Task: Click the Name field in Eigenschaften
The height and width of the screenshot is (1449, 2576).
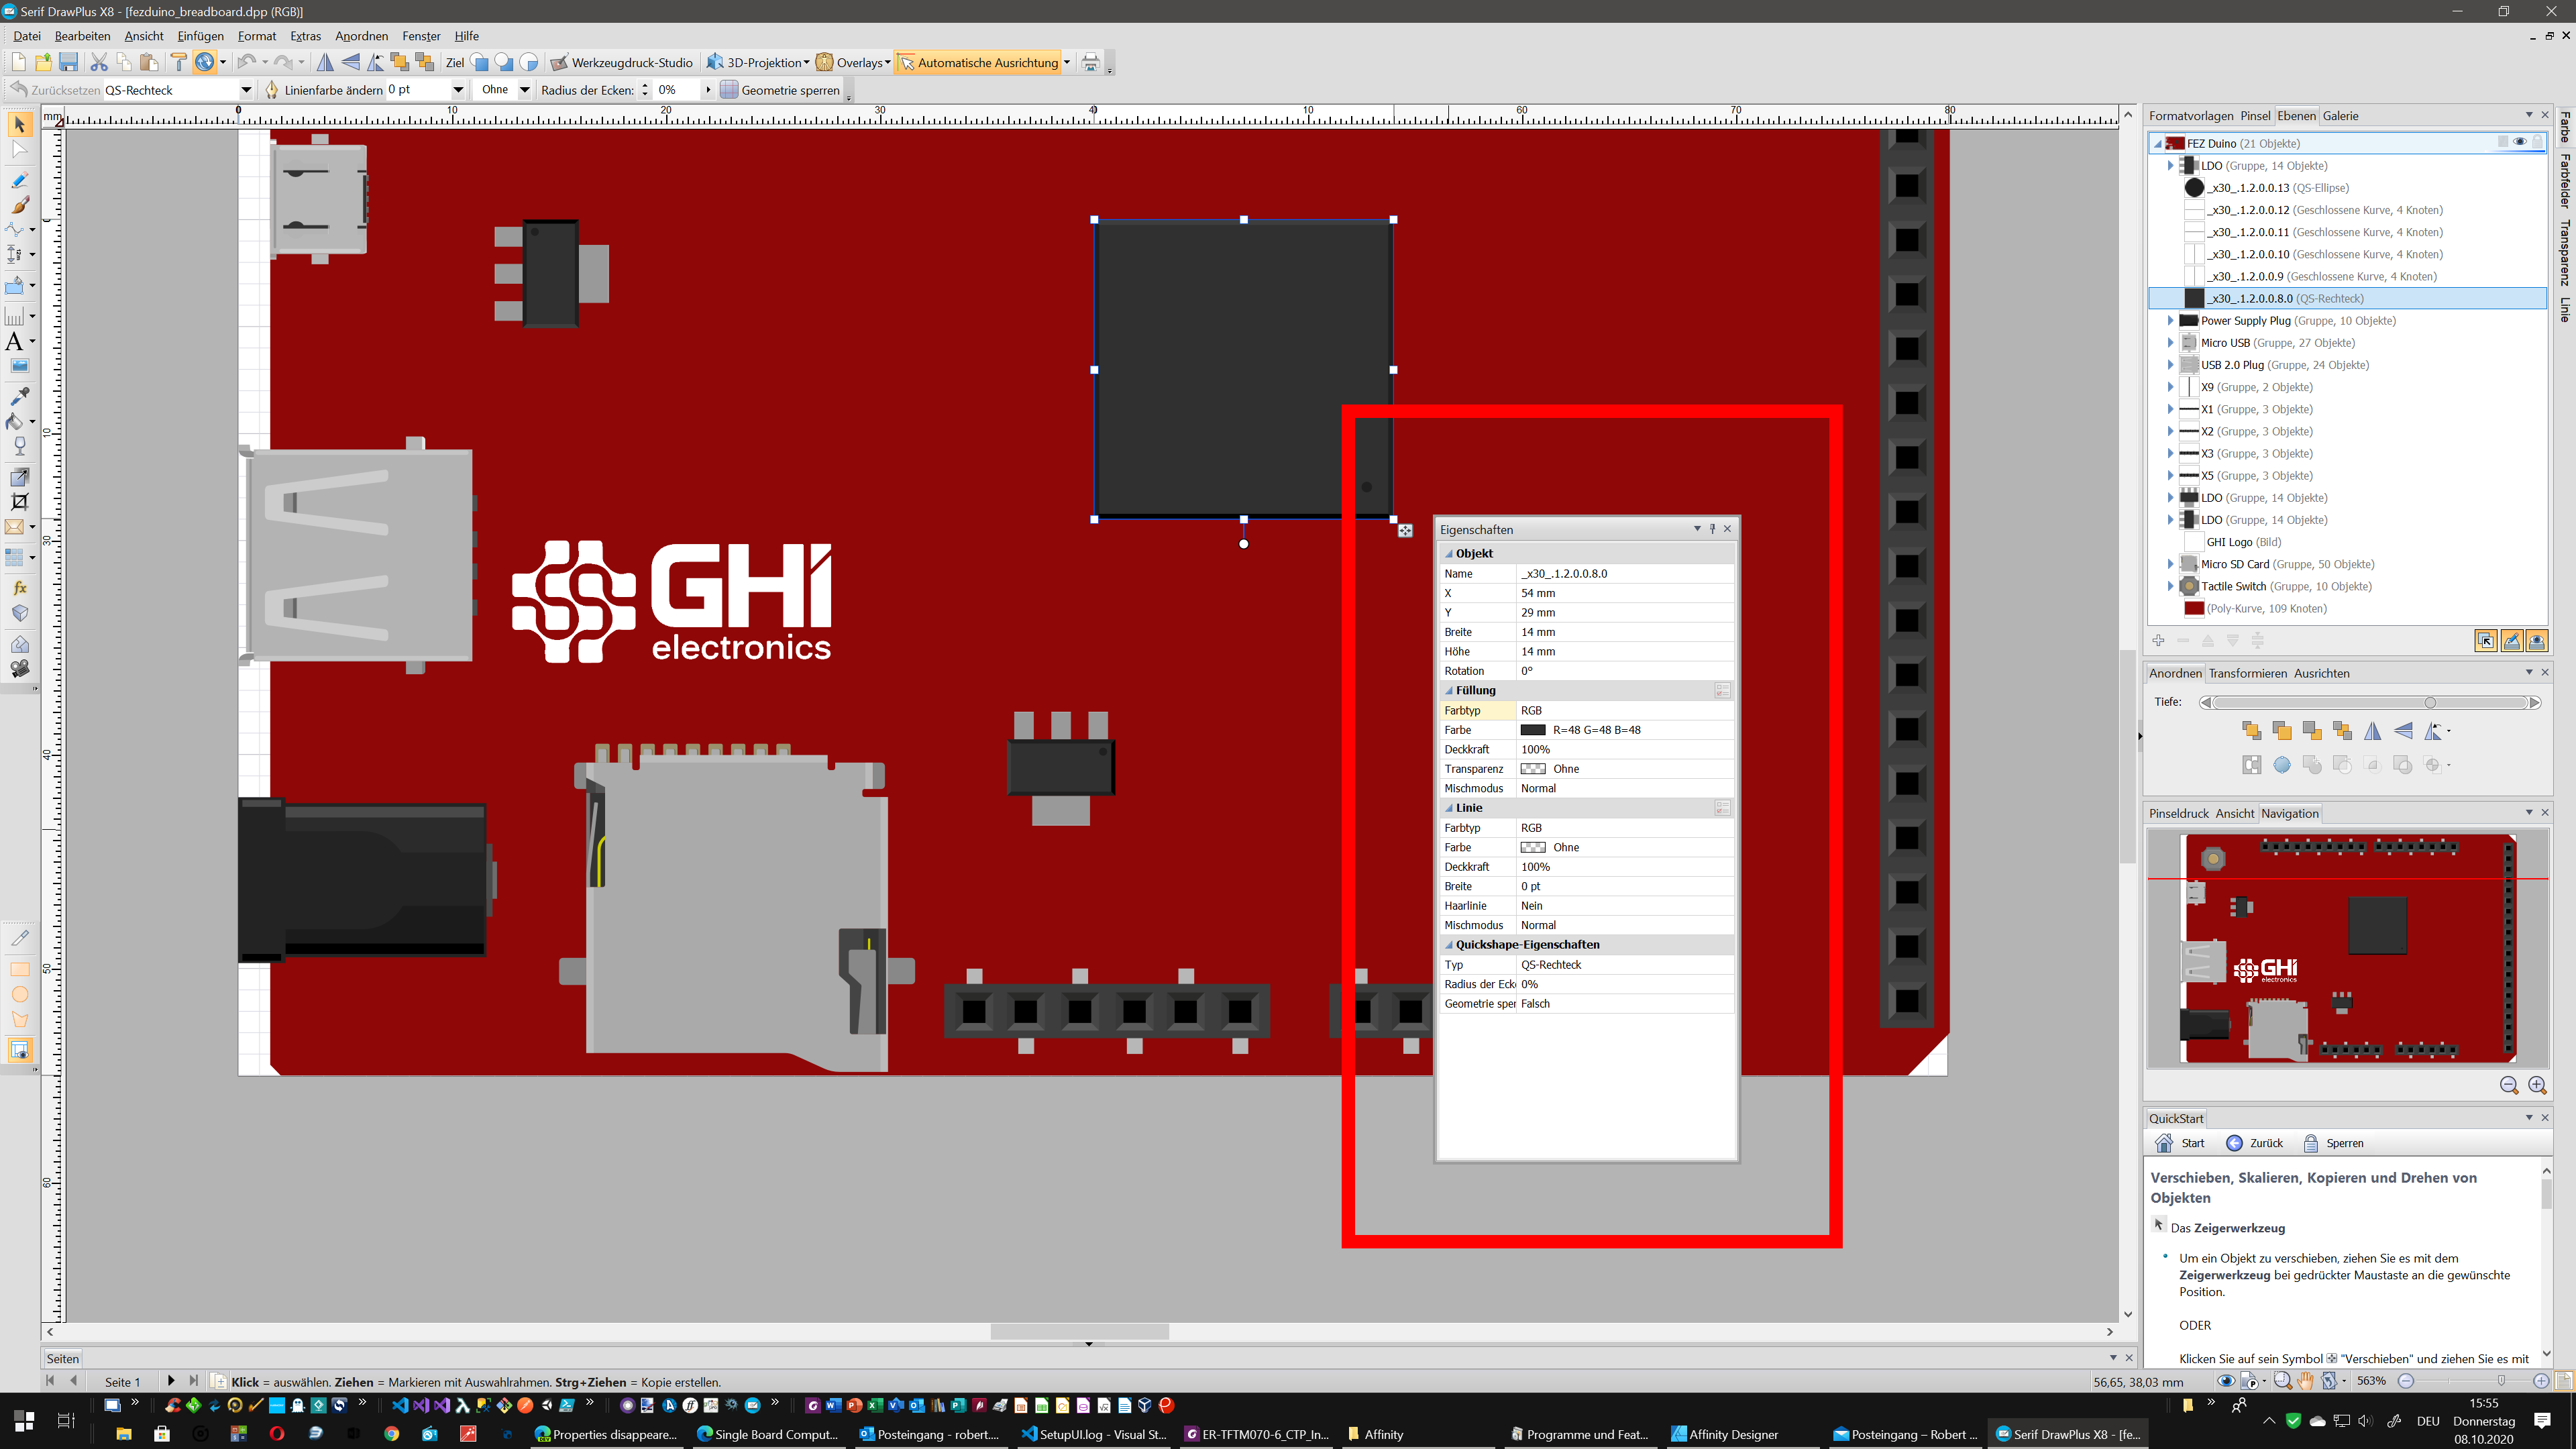Action: 1626,574
